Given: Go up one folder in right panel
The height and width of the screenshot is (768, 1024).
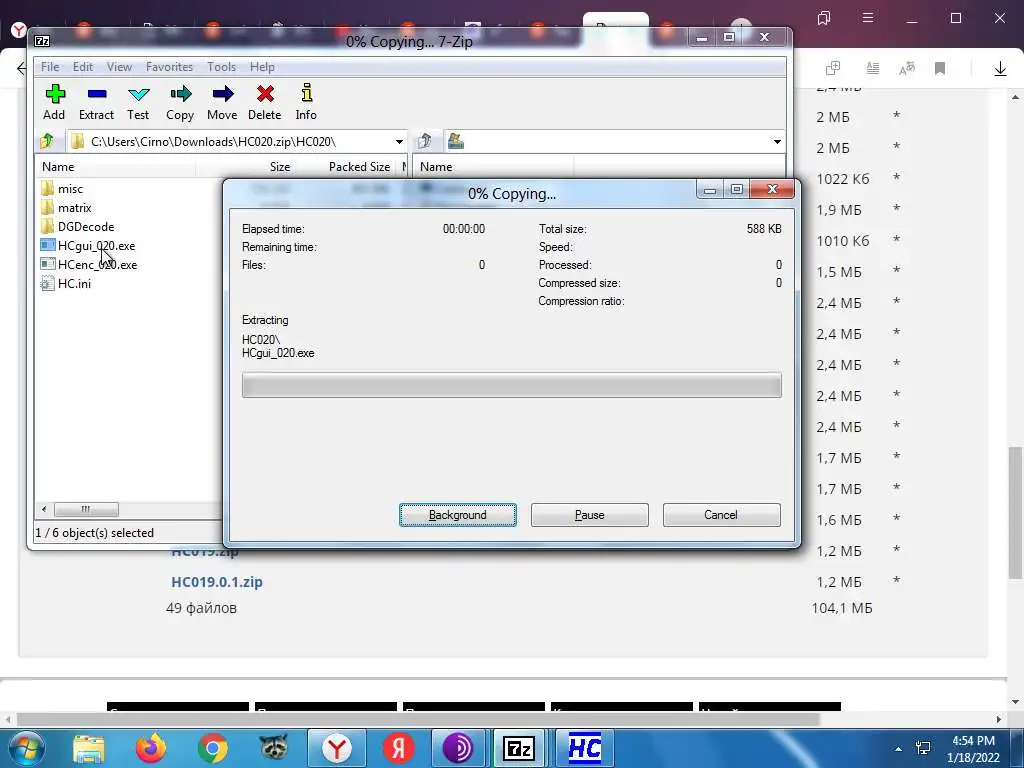Looking at the screenshot, I should tap(424, 141).
